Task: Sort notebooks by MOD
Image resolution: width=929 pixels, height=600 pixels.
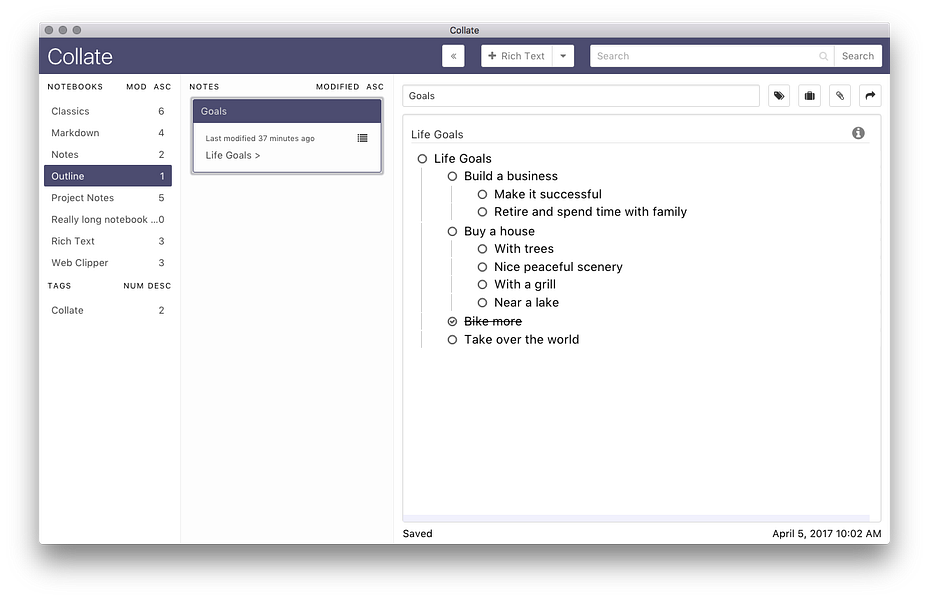Action: tap(136, 86)
